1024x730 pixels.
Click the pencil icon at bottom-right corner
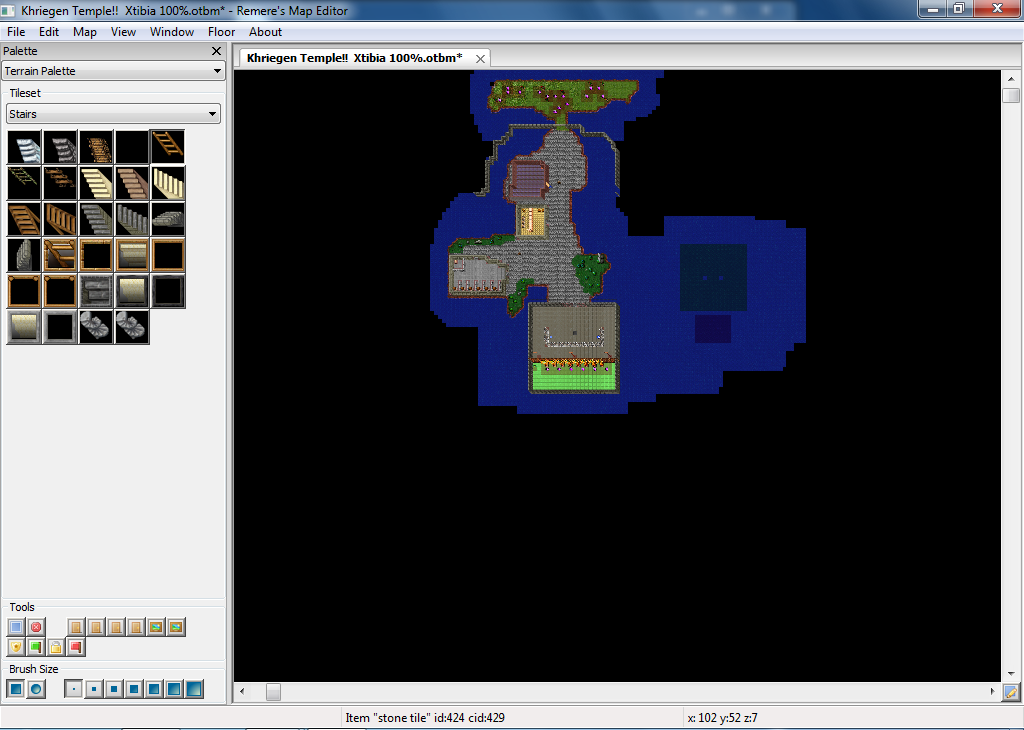[x=1010, y=692]
